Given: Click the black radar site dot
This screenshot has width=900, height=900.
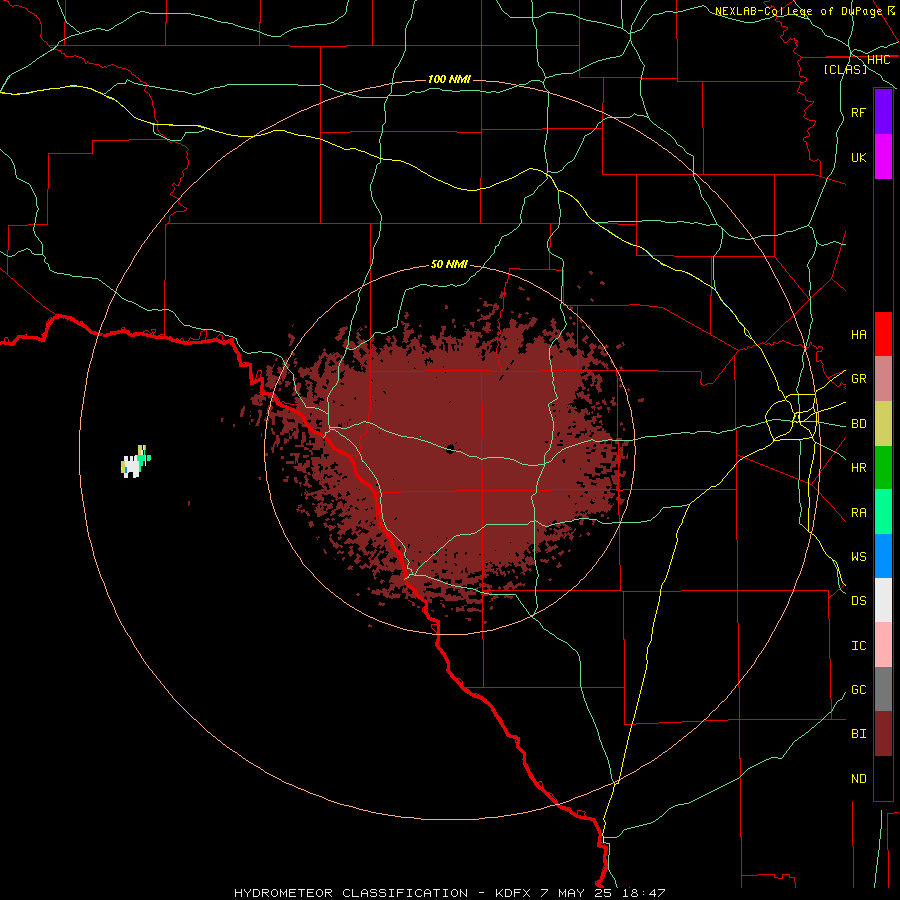Looking at the screenshot, I should tap(451, 448).
